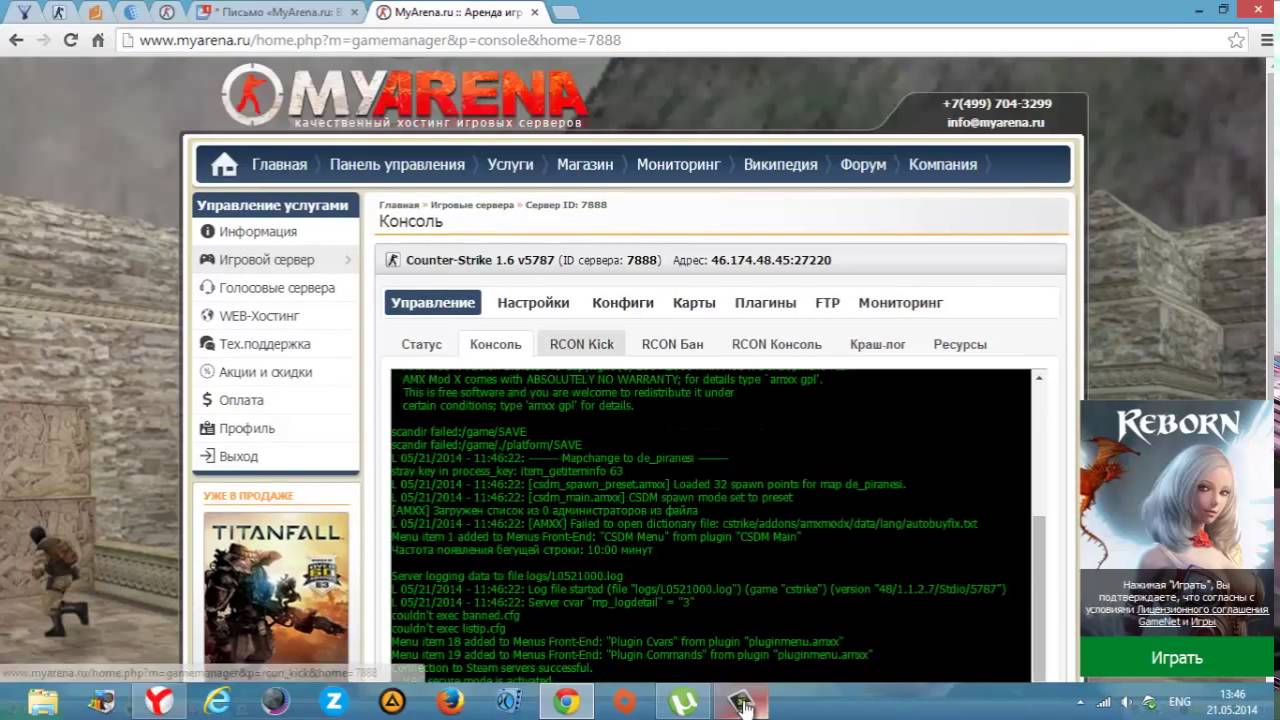This screenshot has height=720, width=1280.
Task: Click the MyArena logo
Action: click(x=404, y=96)
